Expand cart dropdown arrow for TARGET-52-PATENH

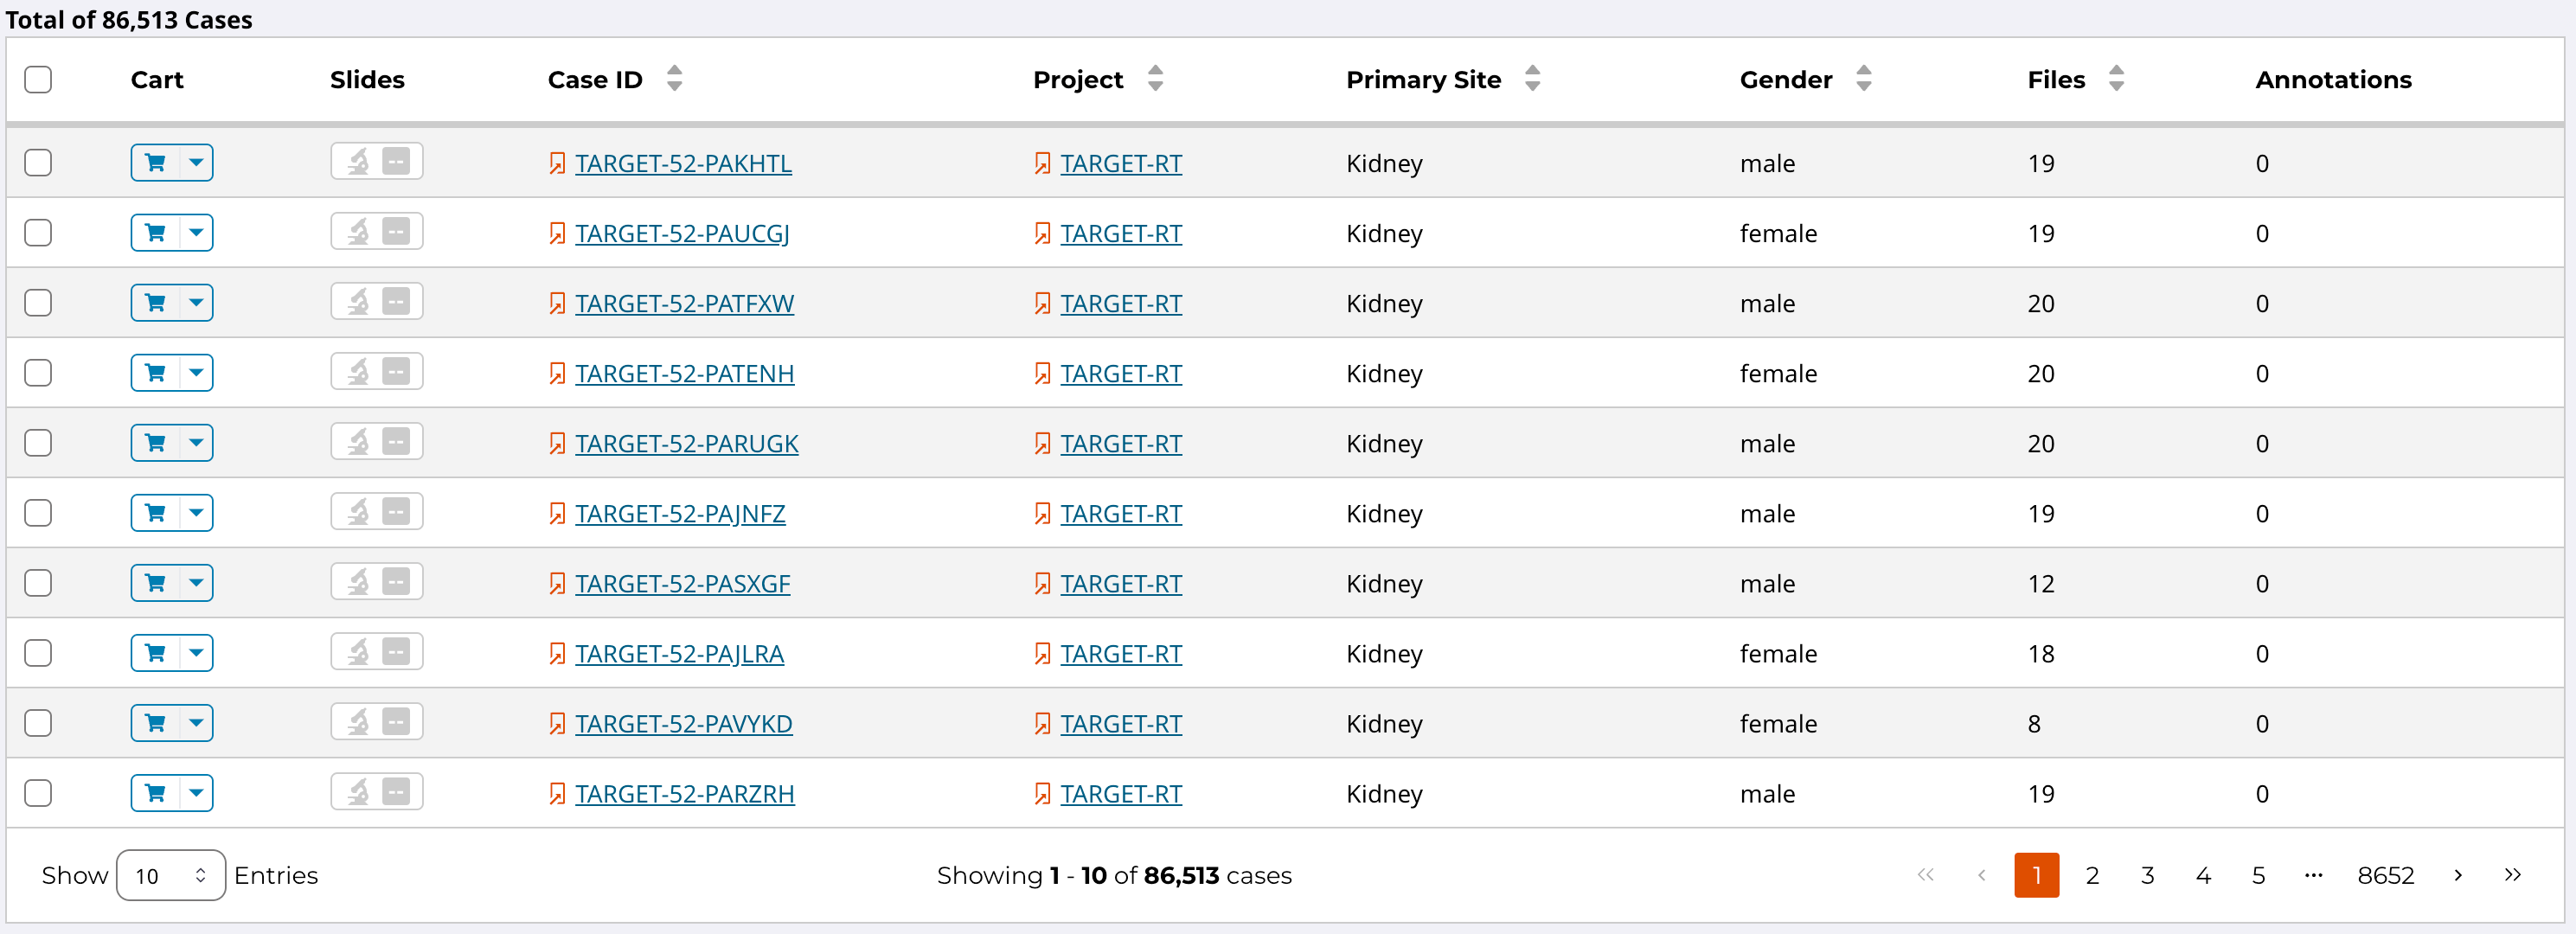coord(196,373)
